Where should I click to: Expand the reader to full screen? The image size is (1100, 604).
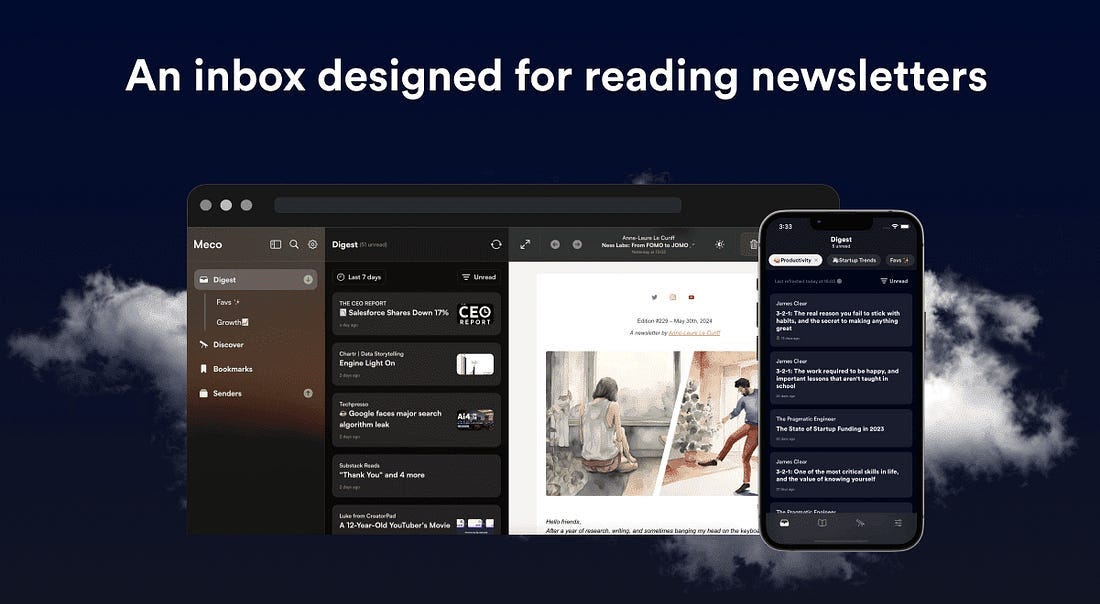coord(525,244)
